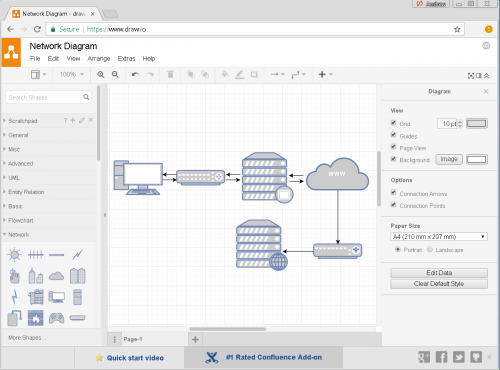Click the grid color swatch
The image size is (500, 370).
[477, 123]
